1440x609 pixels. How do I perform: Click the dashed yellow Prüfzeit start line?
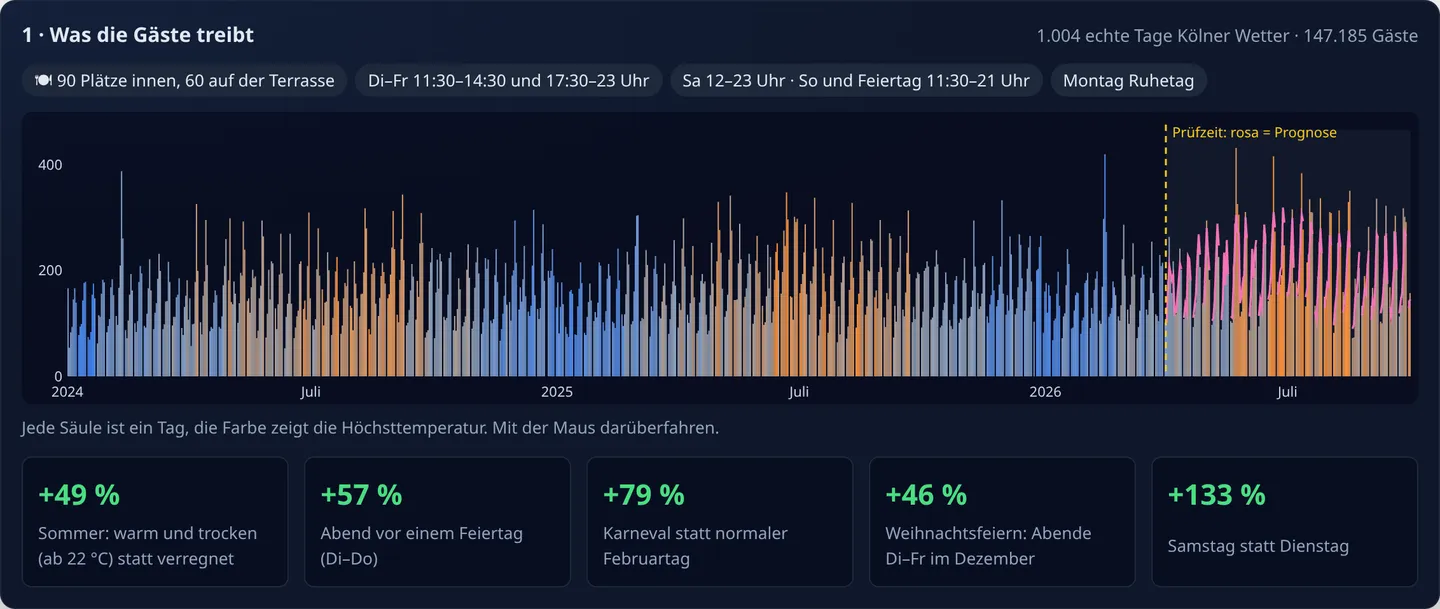click(x=1166, y=250)
